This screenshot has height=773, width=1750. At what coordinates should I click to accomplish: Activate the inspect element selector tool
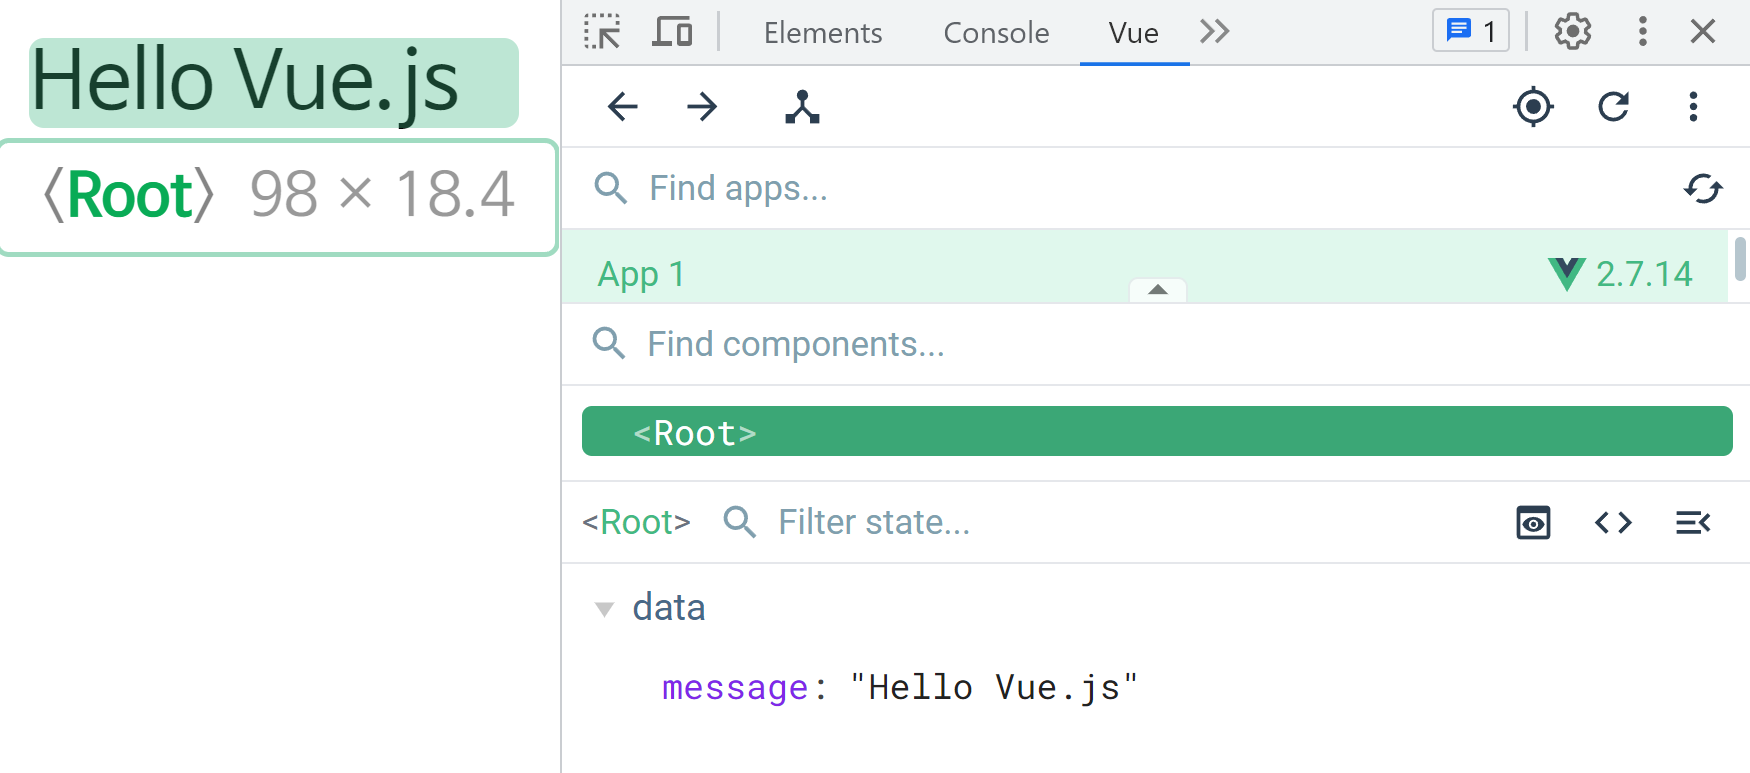pyautogui.click(x=602, y=32)
